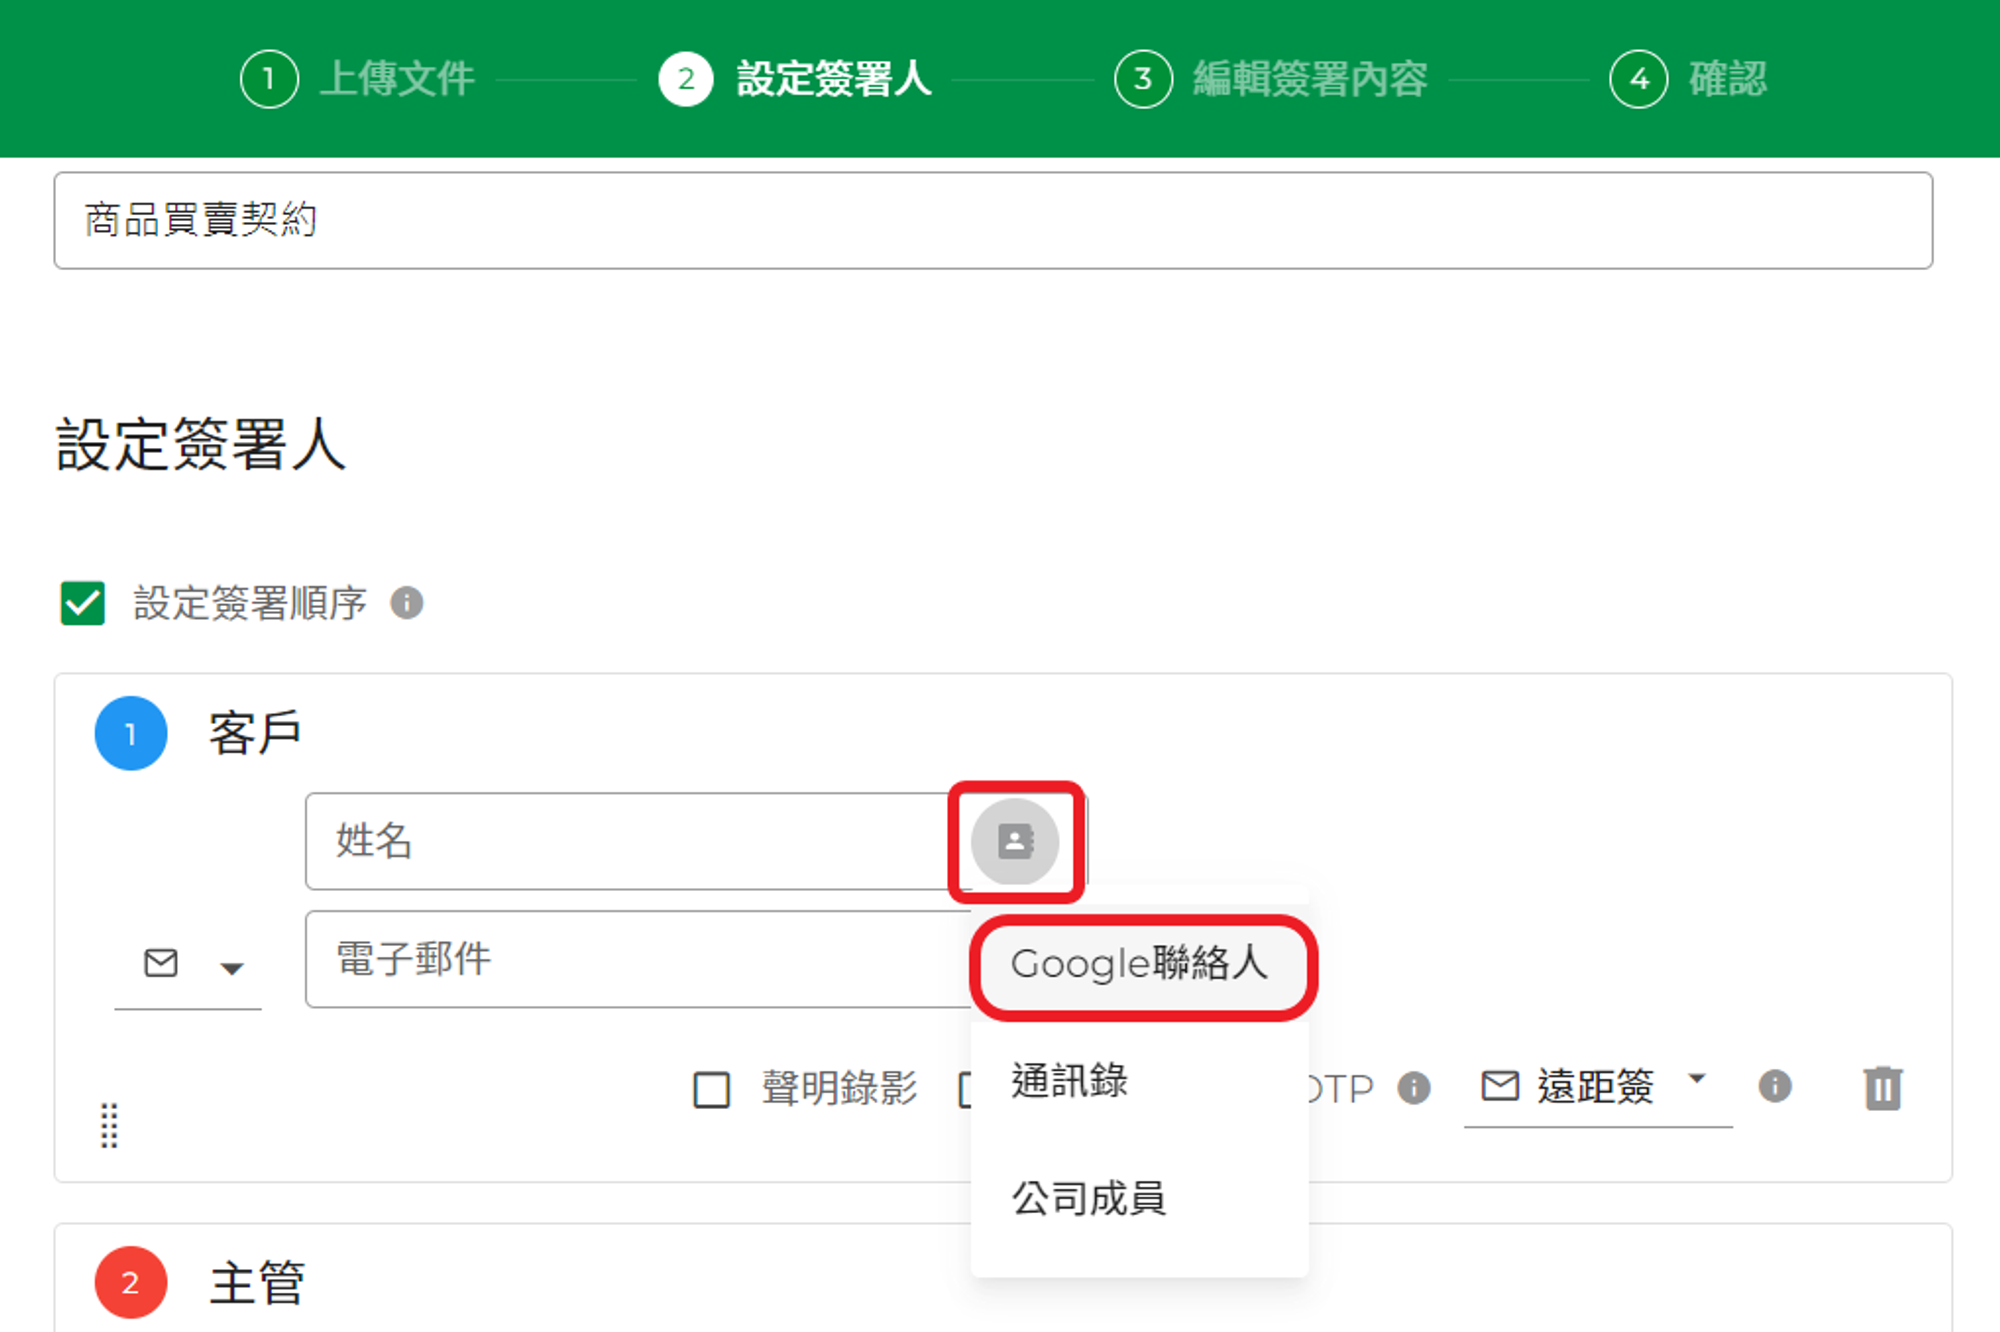Click the red number 2 signer badge

coord(131,1283)
